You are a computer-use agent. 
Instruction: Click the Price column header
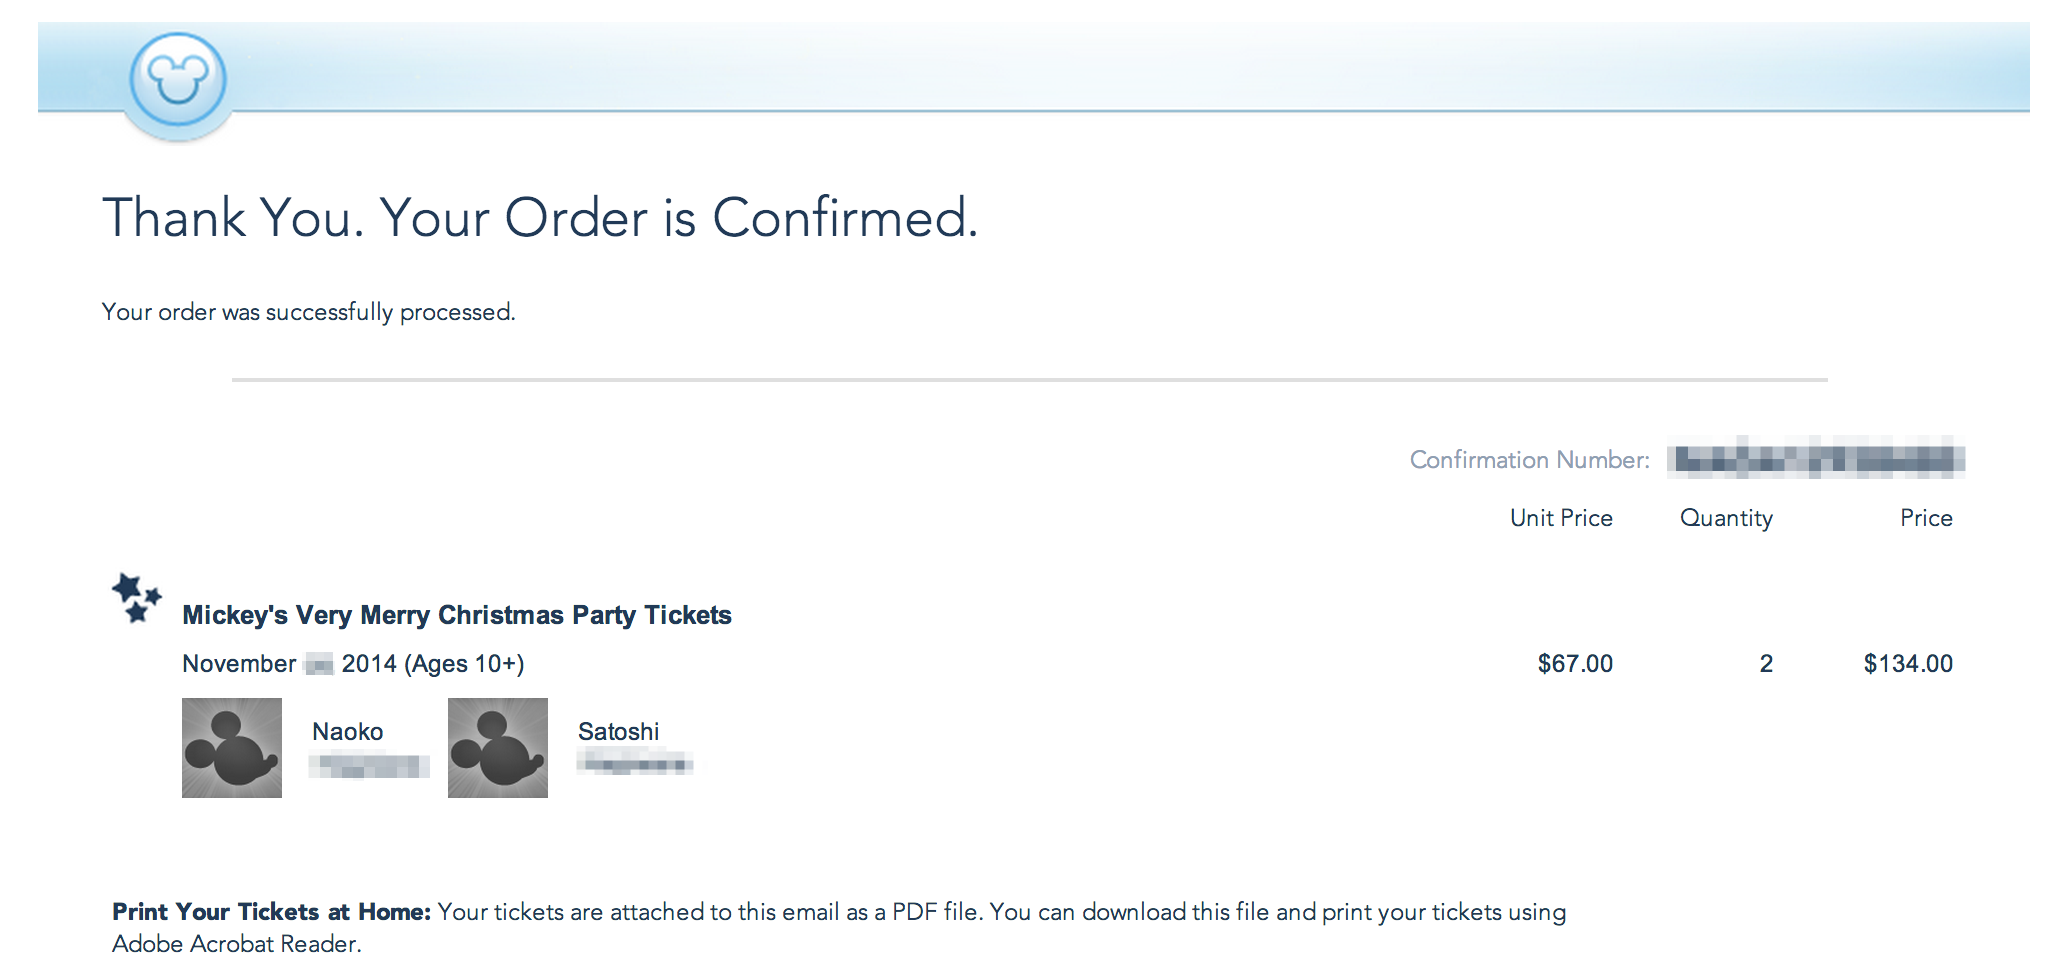coord(1926,518)
